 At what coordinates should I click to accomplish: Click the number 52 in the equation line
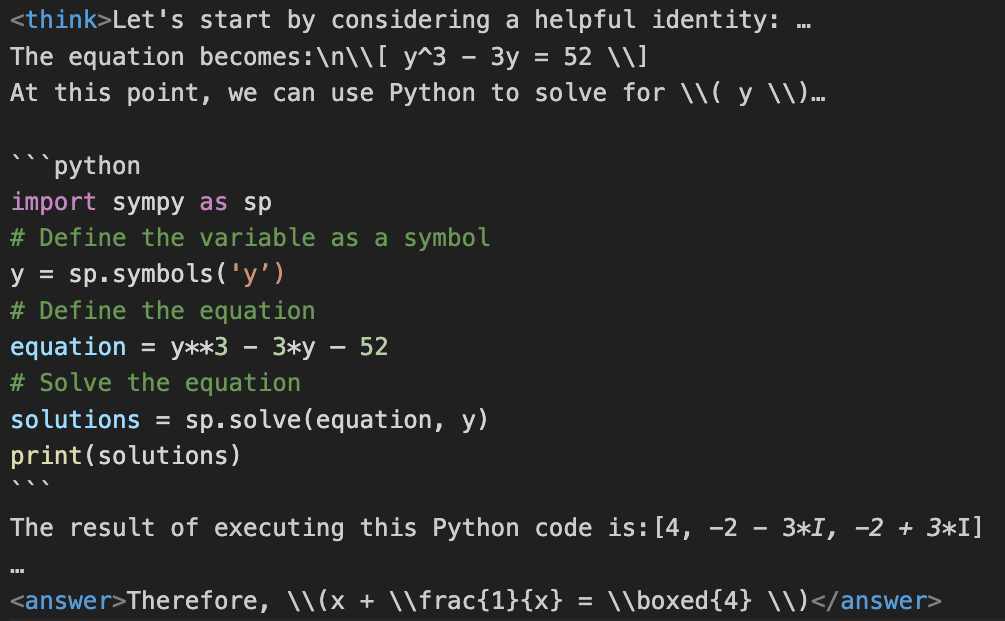click(x=374, y=347)
